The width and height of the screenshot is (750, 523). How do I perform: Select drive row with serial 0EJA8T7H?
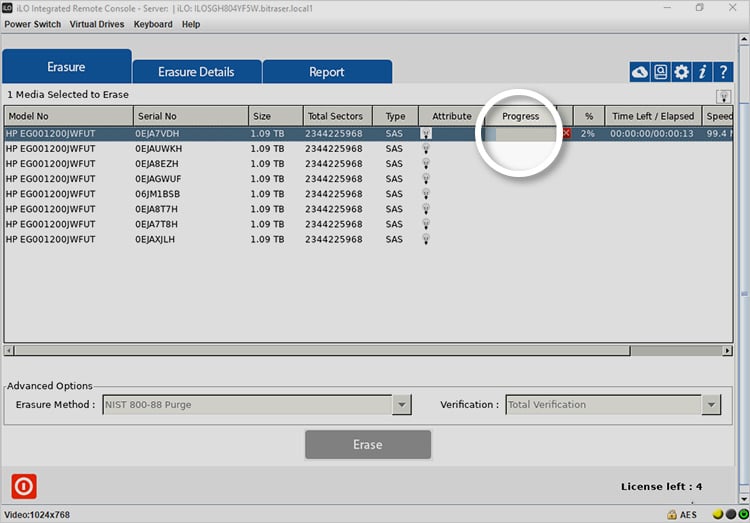368,209
